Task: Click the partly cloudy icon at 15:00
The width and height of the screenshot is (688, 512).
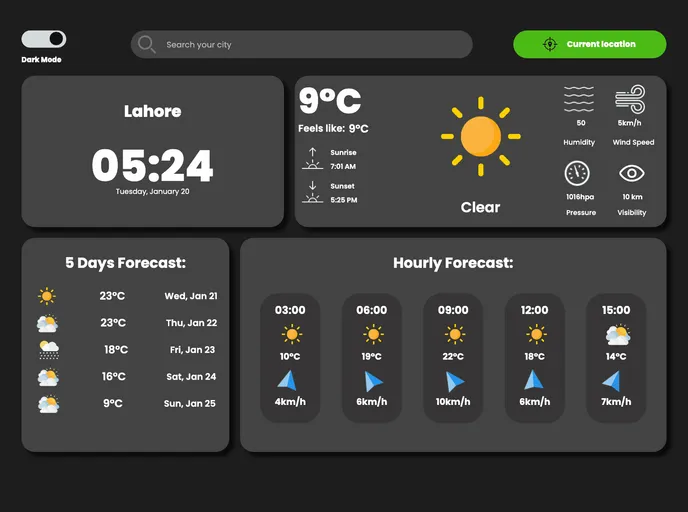Action: click(x=617, y=334)
